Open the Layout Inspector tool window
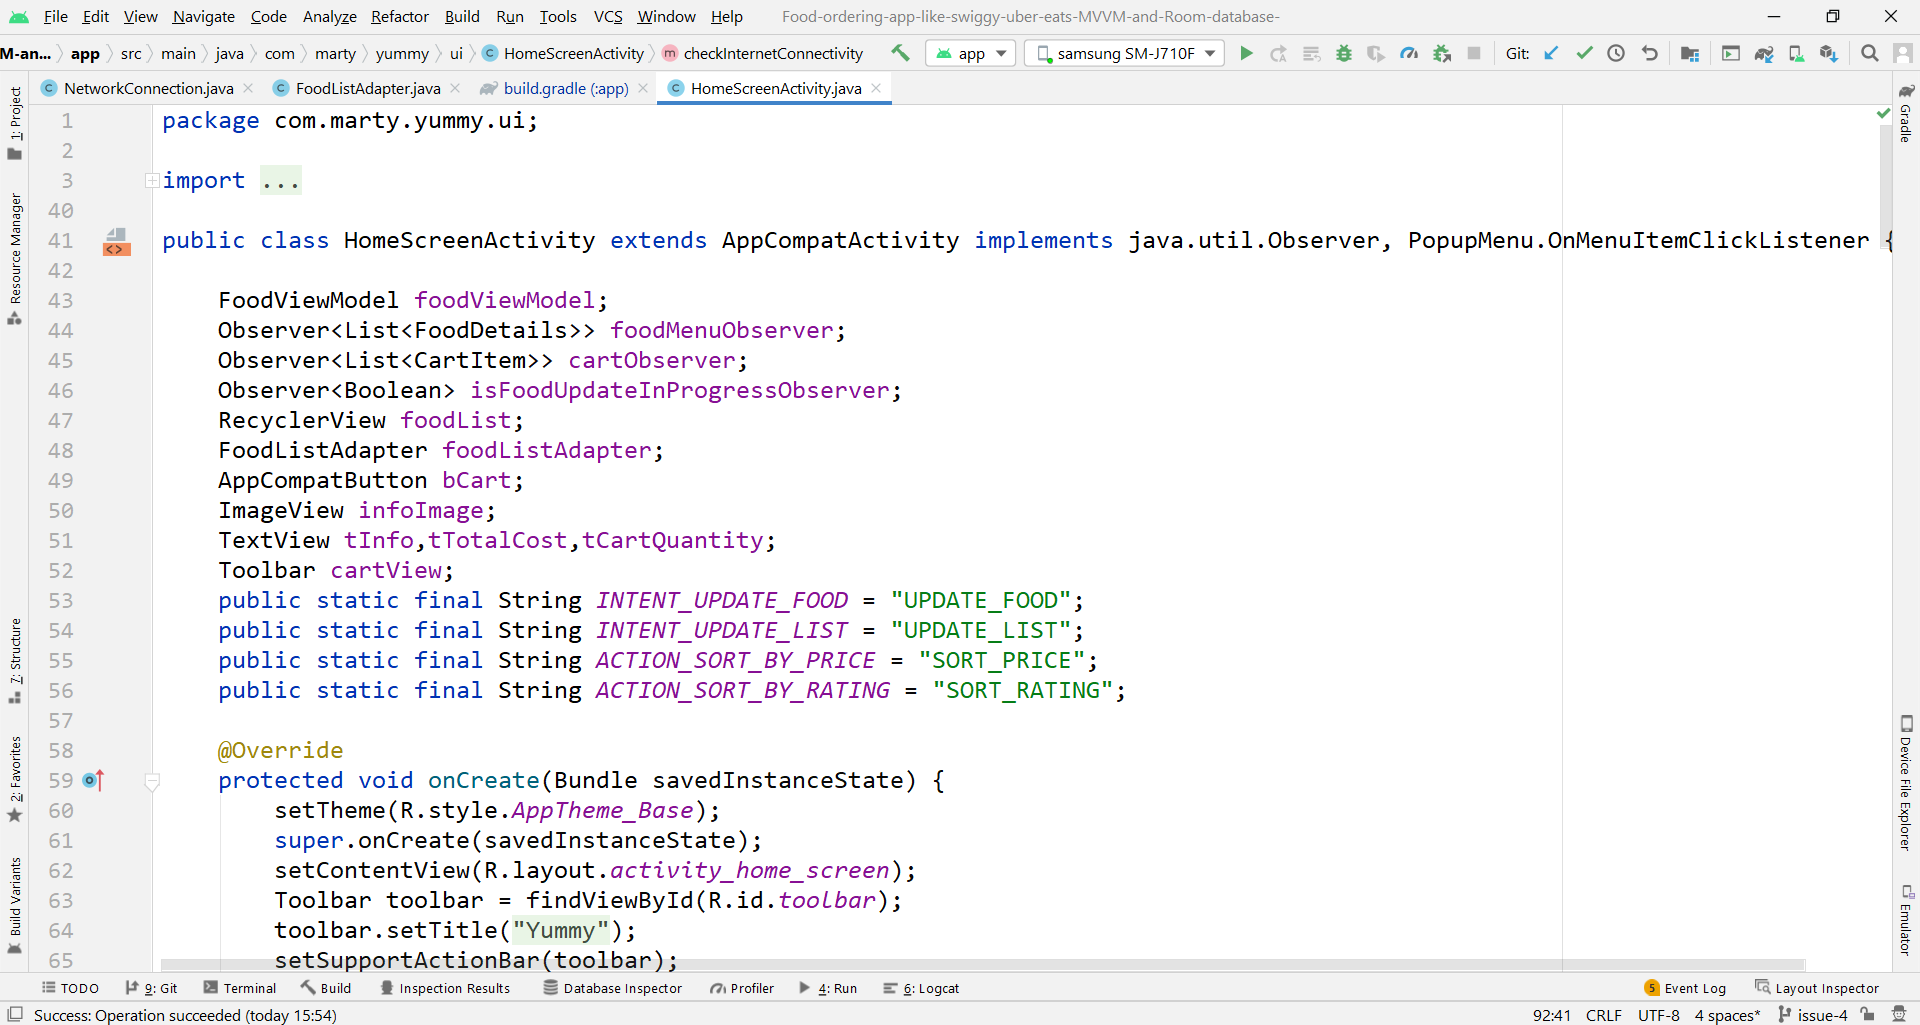The width and height of the screenshot is (1920, 1025). tap(1817, 988)
